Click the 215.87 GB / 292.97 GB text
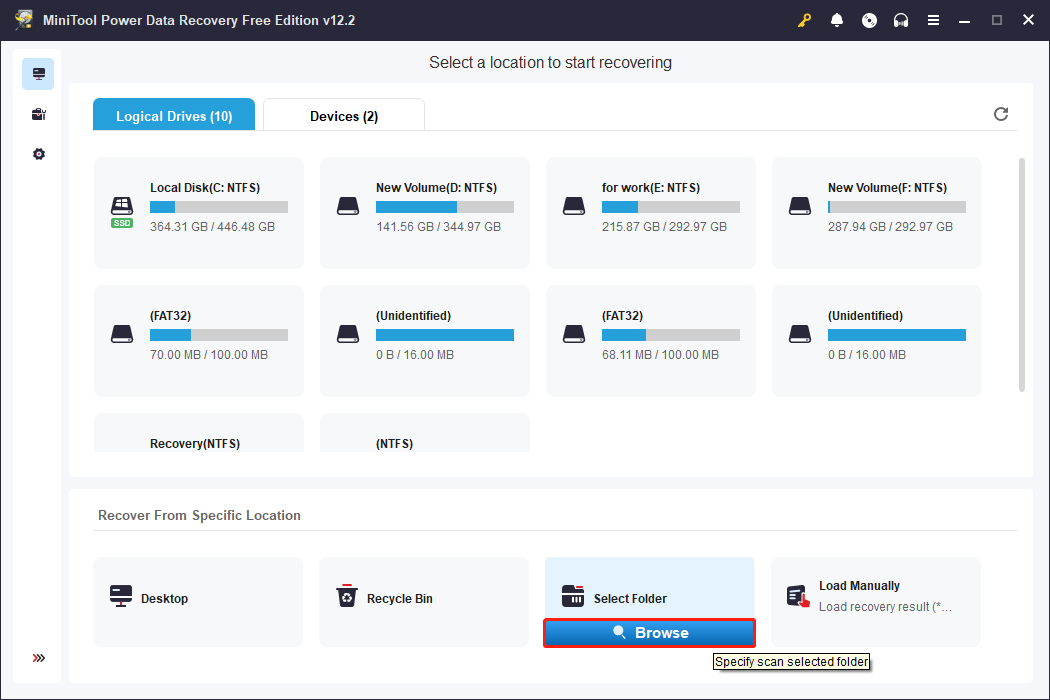The image size is (1050, 700). coord(664,226)
